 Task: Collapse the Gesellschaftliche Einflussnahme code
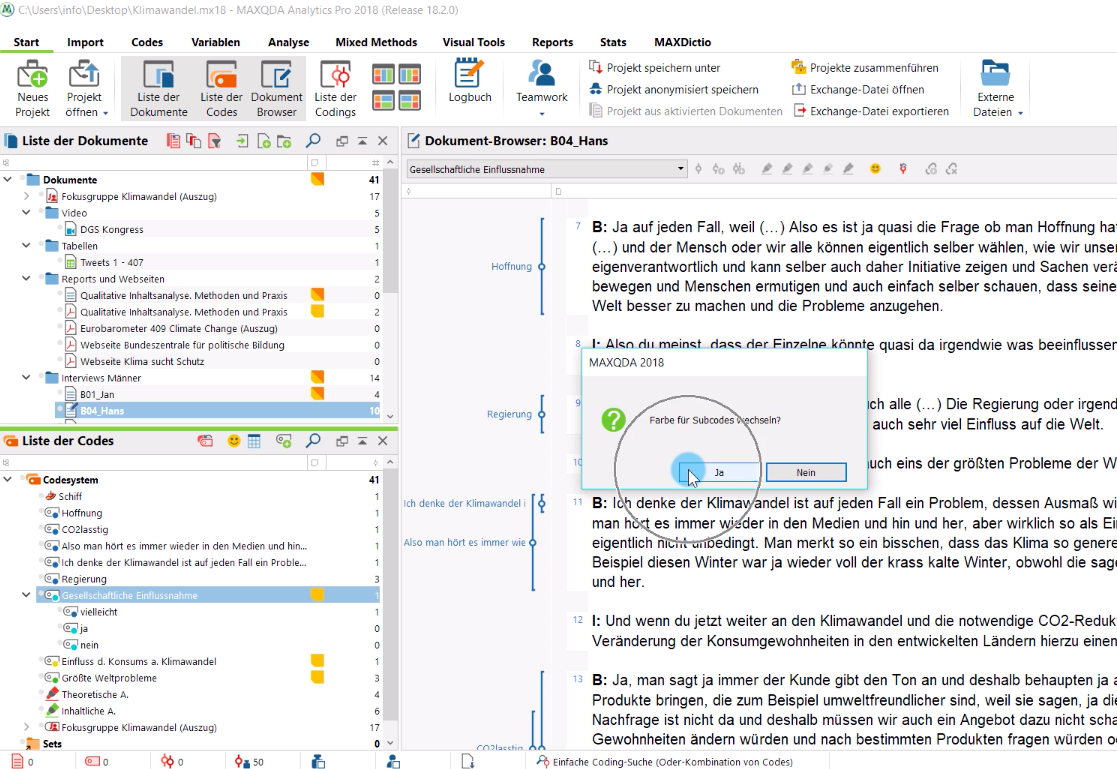[26, 595]
